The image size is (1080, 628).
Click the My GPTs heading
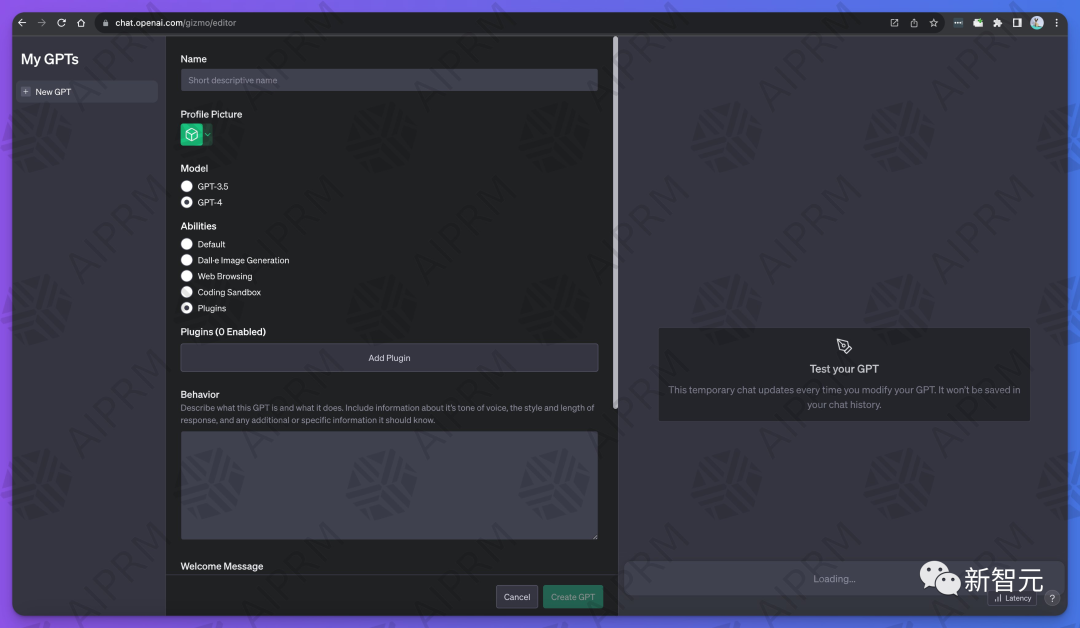(50, 59)
